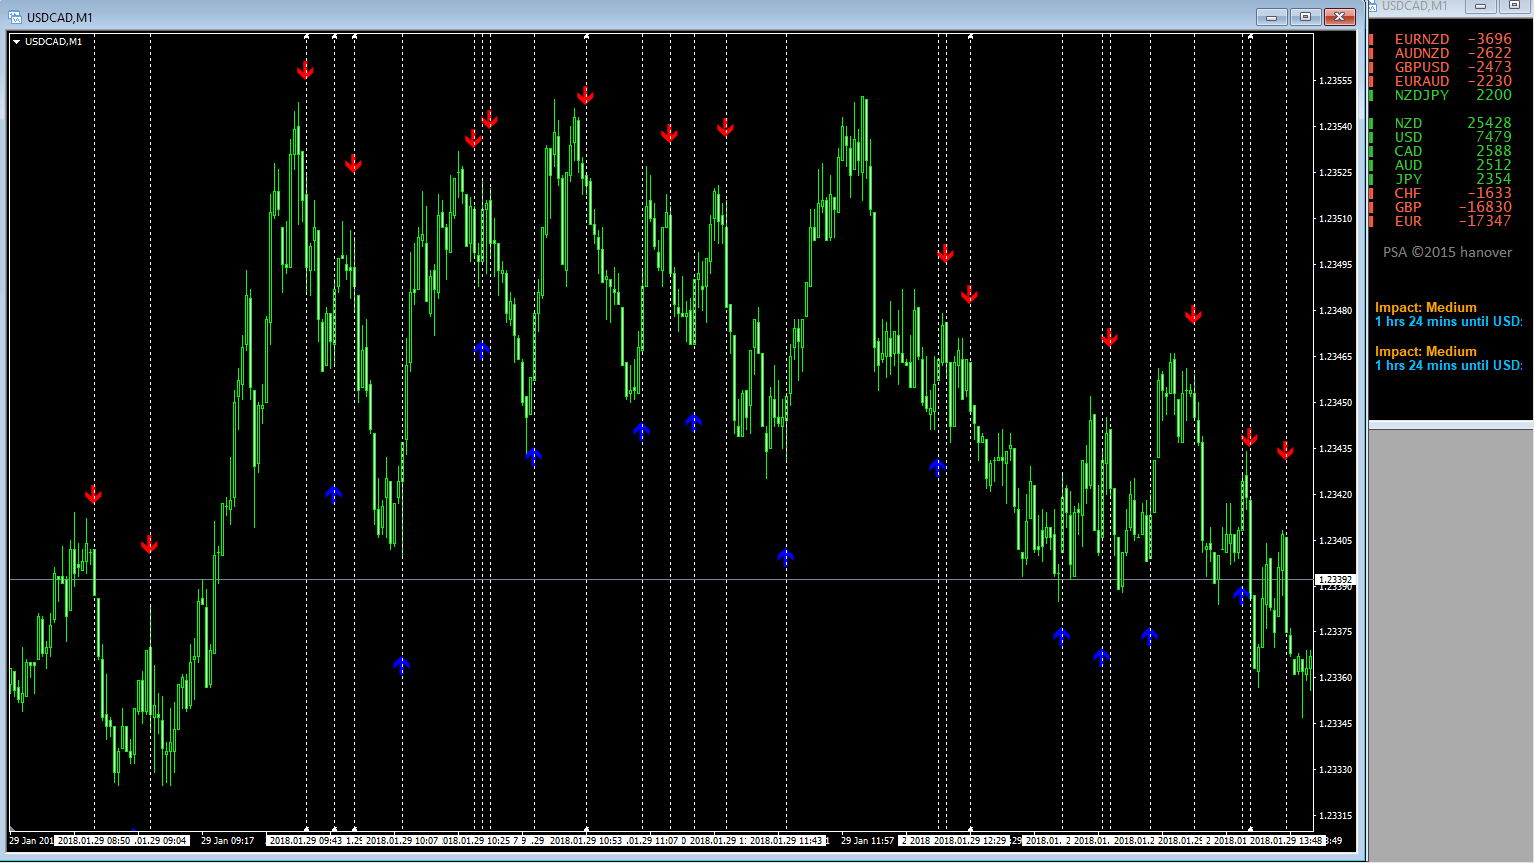Select the AUD 2512 strength row

(x=1441, y=165)
